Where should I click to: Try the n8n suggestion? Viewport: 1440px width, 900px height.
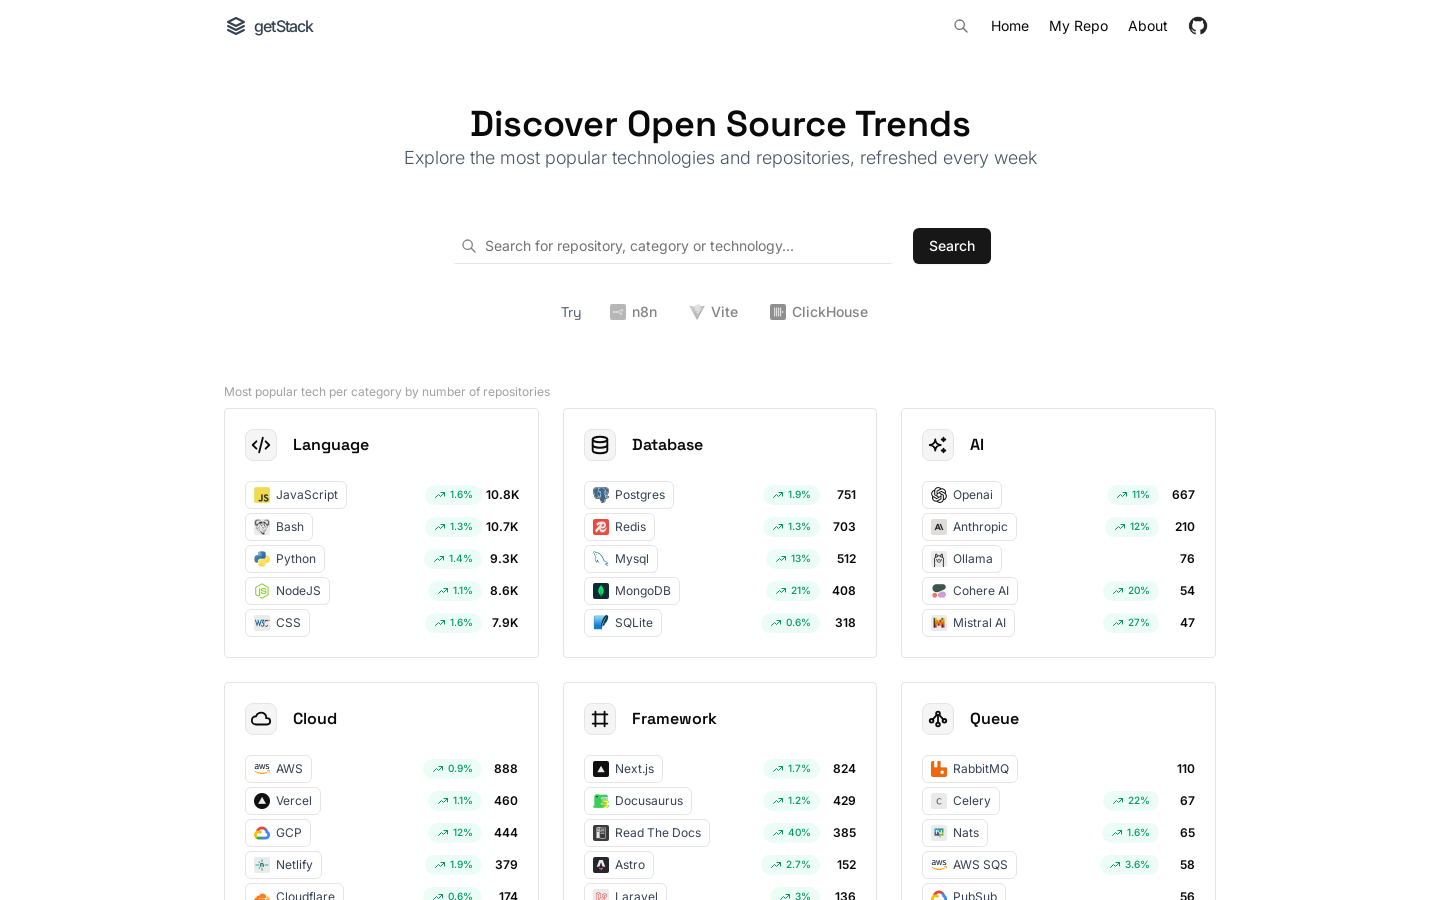634,312
